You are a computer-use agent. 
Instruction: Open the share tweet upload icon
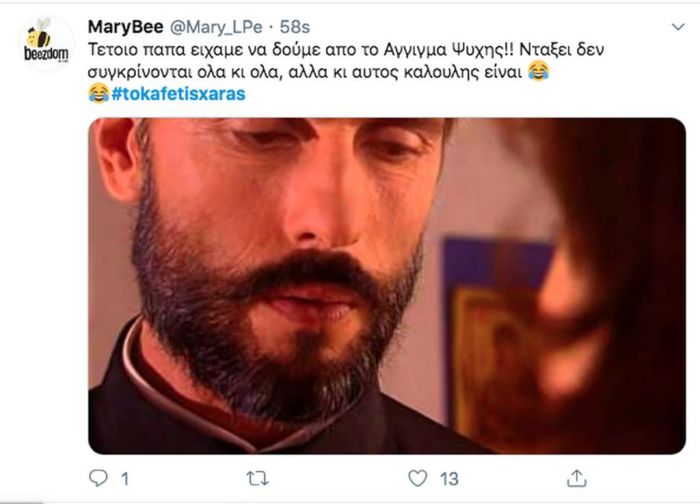576,478
